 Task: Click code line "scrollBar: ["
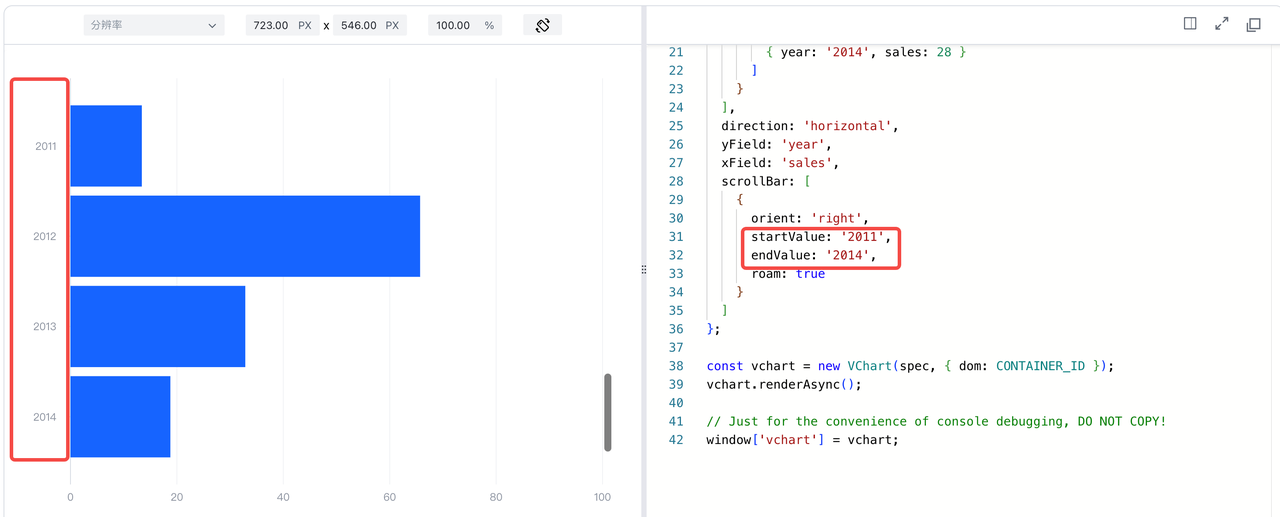[x=766, y=181]
